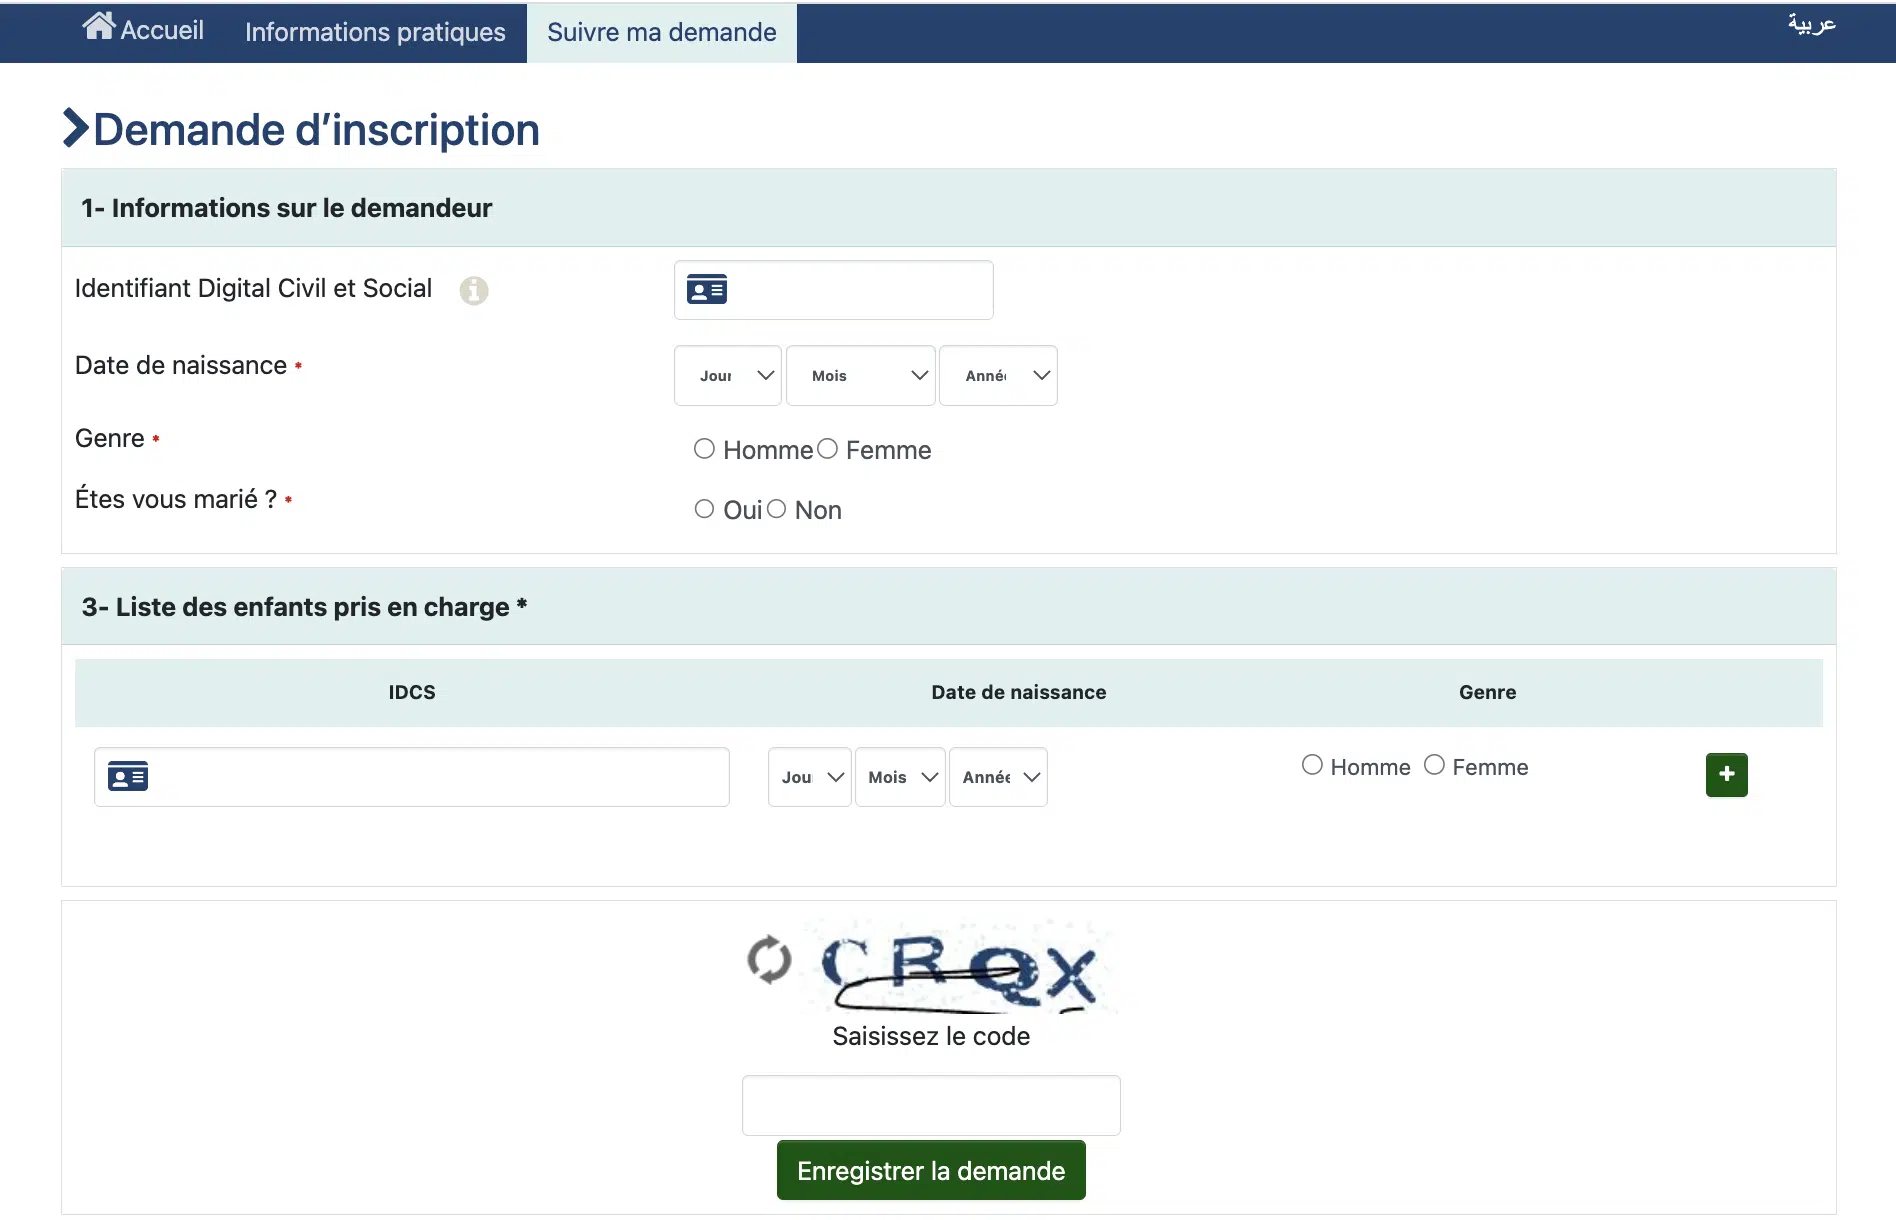Select Femme for child gender
The image size is (1896, 1220).
pyautogui.click(x=1434, y=765)
